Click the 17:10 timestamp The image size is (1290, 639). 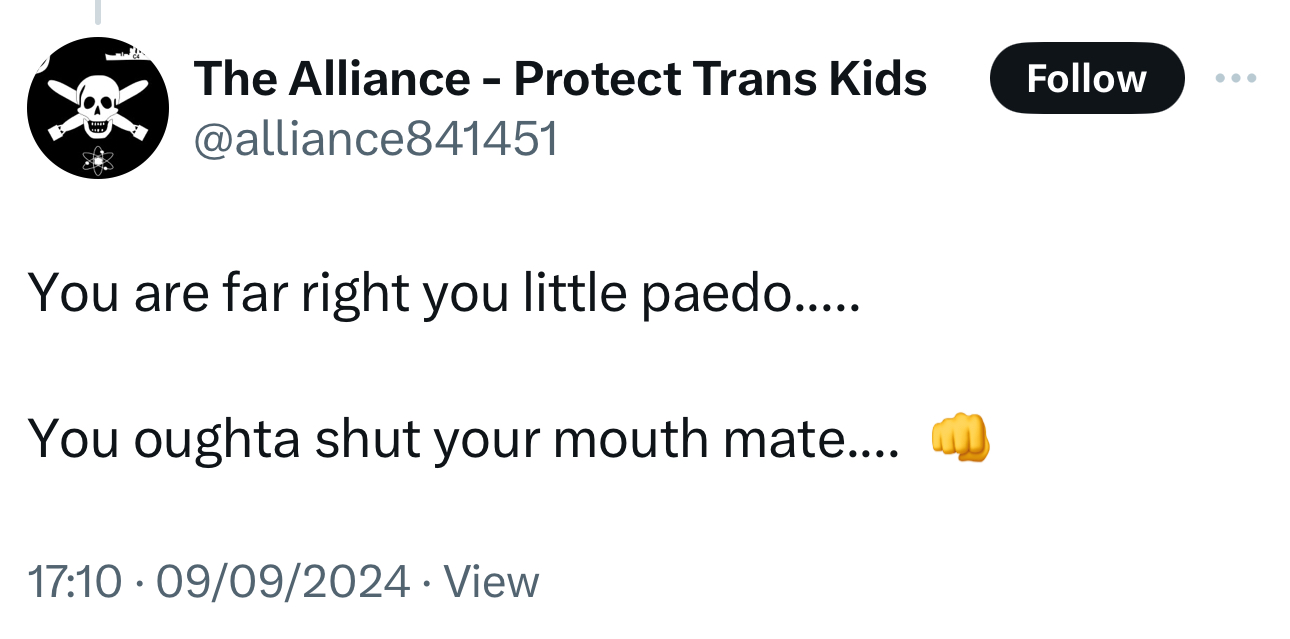point(74,582)
